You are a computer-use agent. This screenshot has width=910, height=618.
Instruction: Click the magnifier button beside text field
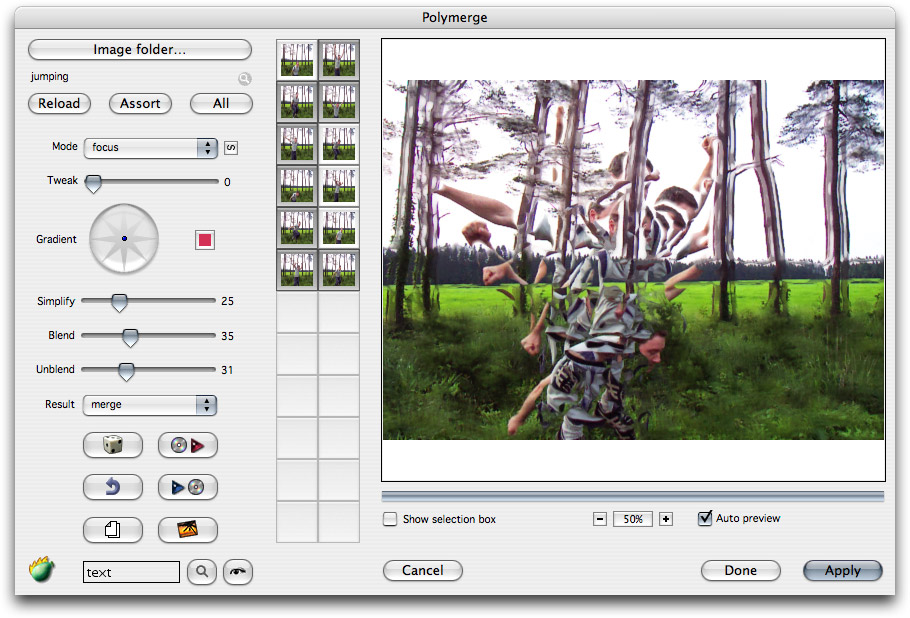coord(201,572)
